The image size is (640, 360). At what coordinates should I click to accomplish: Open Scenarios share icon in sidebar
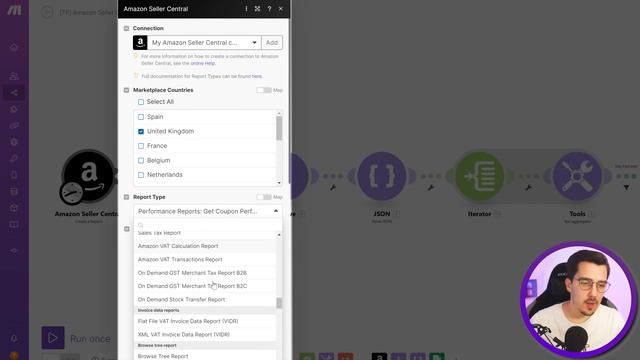click(14, 93)
